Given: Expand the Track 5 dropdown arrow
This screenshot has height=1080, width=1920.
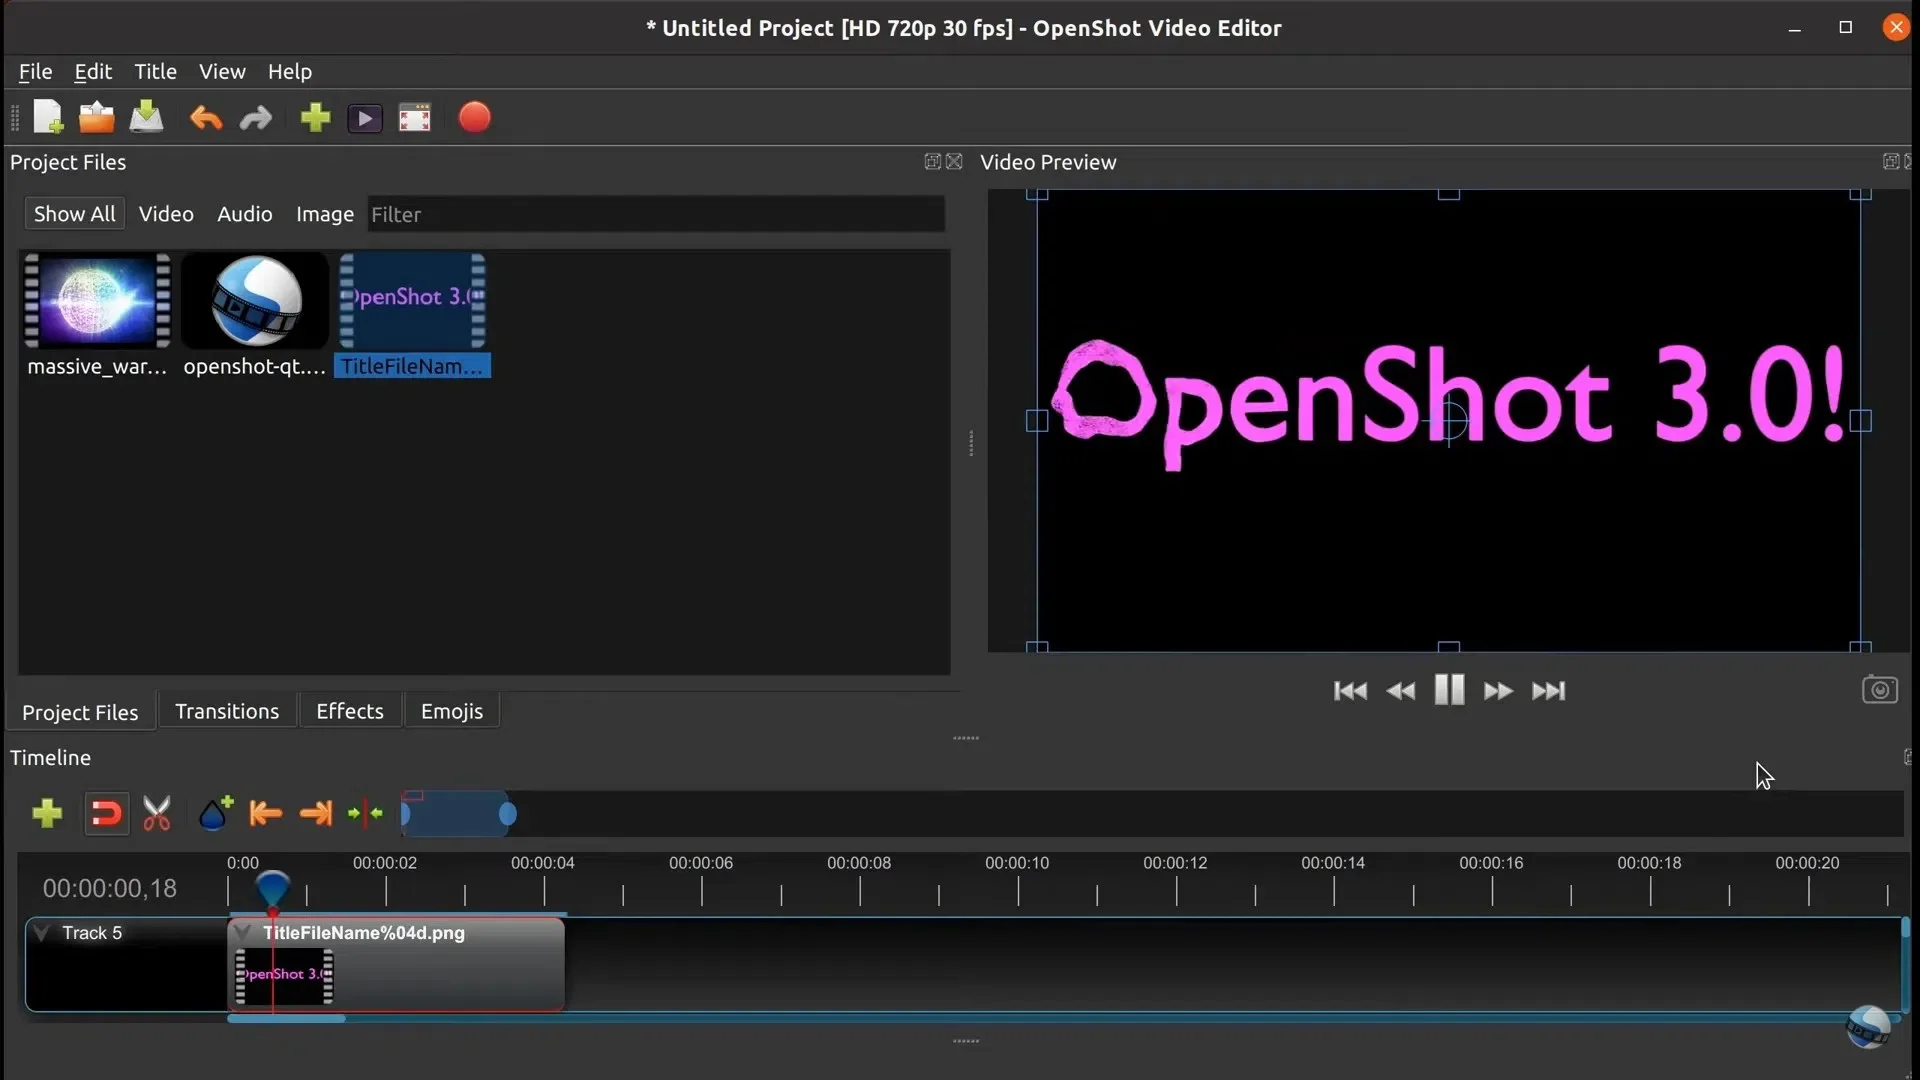Looking at the screenshot, I should click(42, 932).
